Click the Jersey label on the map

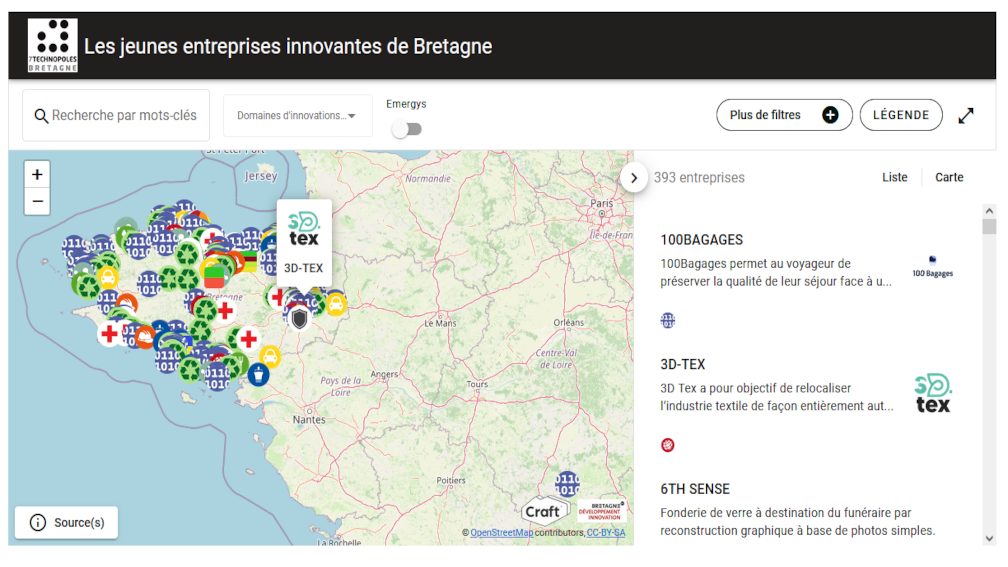tap(261, 176)
